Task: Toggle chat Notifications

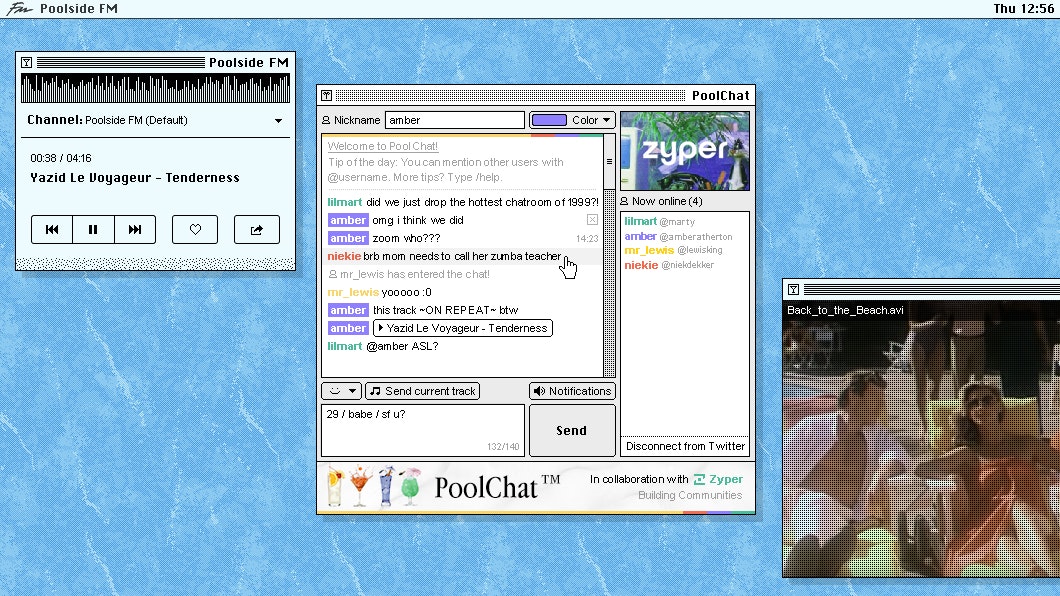Action: pos(572,391)
